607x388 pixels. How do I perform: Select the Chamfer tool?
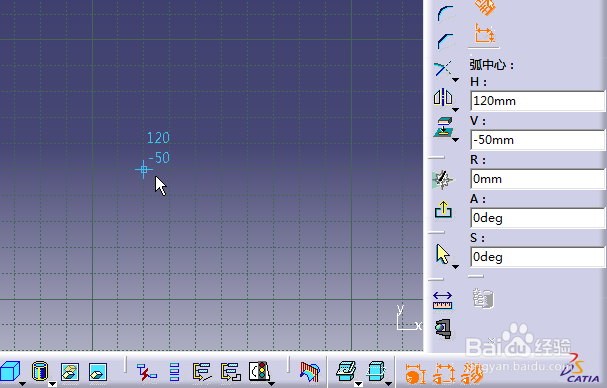[x=445, y=41]
